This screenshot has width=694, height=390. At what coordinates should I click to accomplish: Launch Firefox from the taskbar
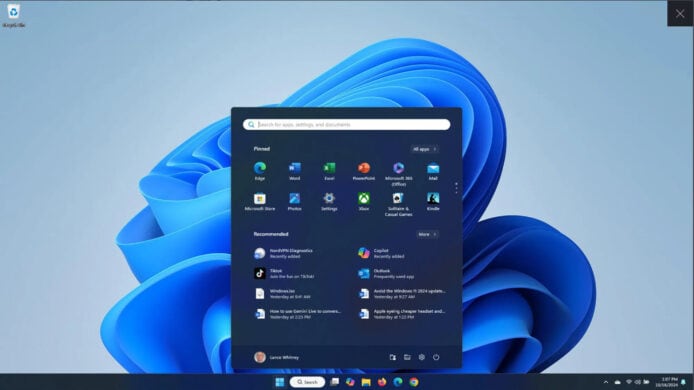(382, 382)
